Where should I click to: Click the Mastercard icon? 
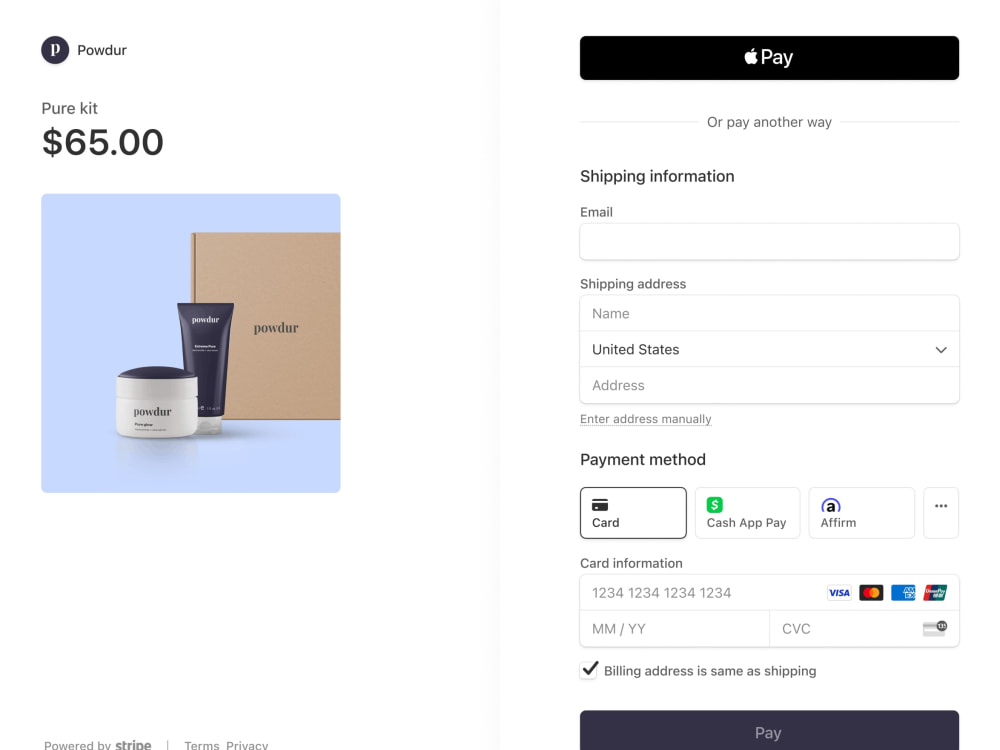871,592
